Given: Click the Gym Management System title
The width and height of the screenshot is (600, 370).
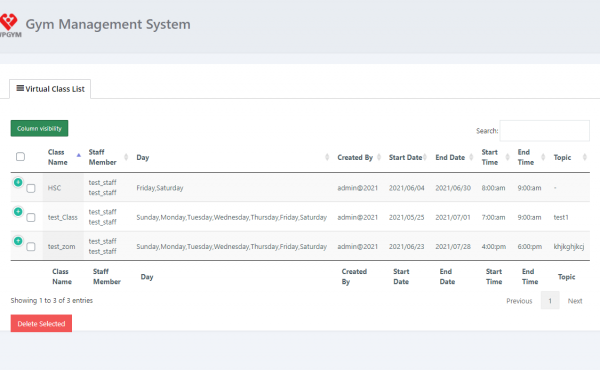Looking at the screenshot, I should click(108, 24).
